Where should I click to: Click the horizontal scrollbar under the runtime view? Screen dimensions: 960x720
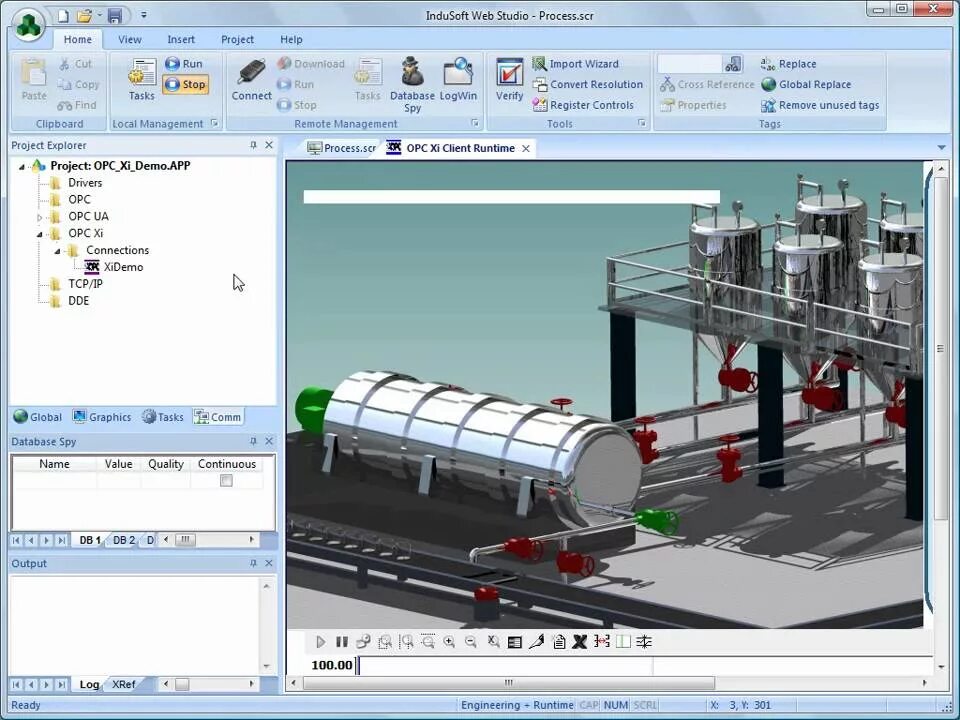509,683
